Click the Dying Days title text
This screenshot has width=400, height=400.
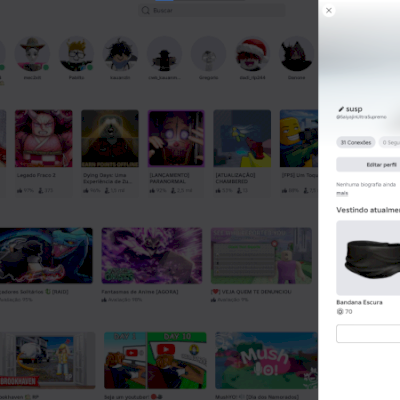tap(107, 178)
